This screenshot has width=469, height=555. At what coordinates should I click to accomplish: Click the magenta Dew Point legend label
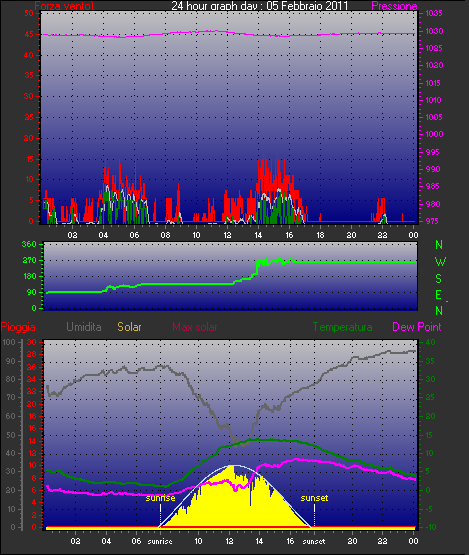point(417,327)
